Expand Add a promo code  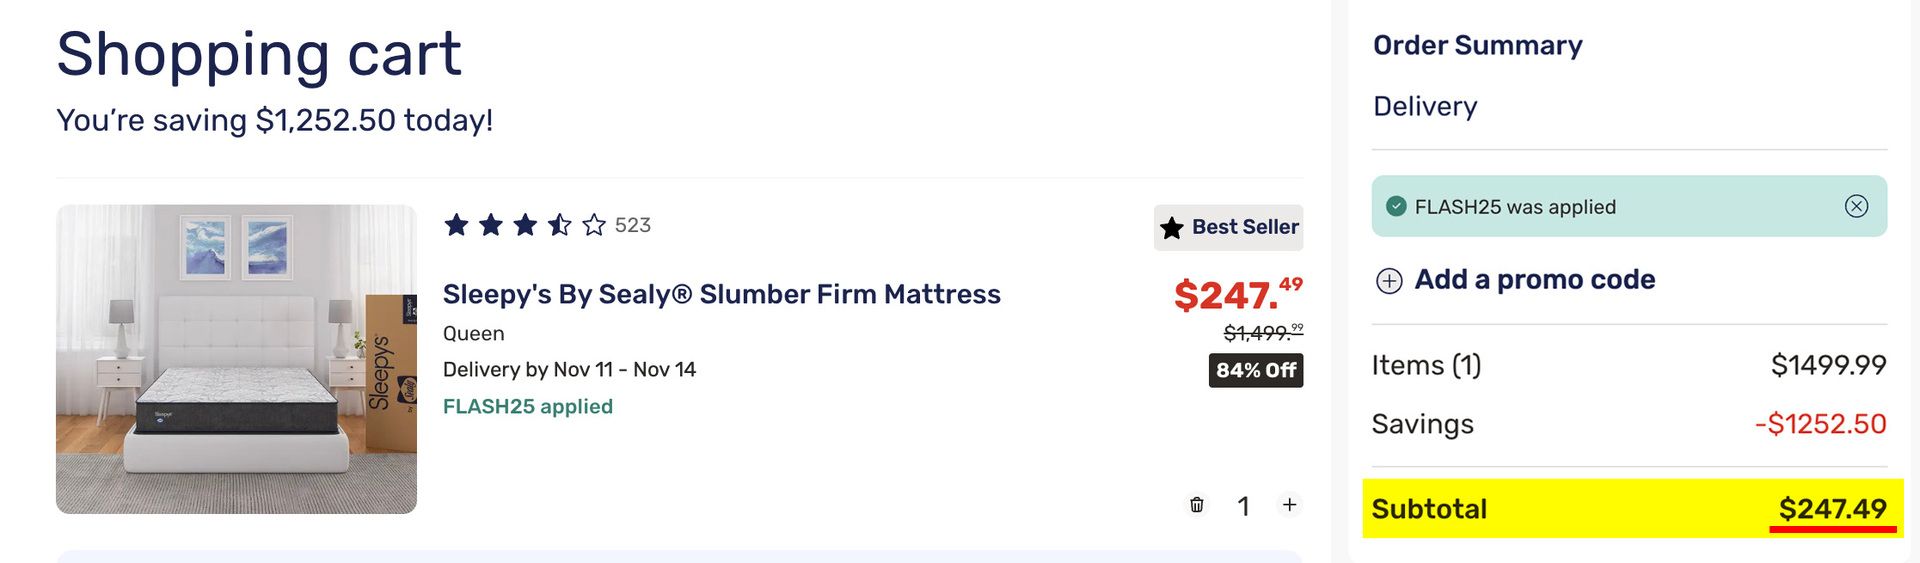[1534, 280]
